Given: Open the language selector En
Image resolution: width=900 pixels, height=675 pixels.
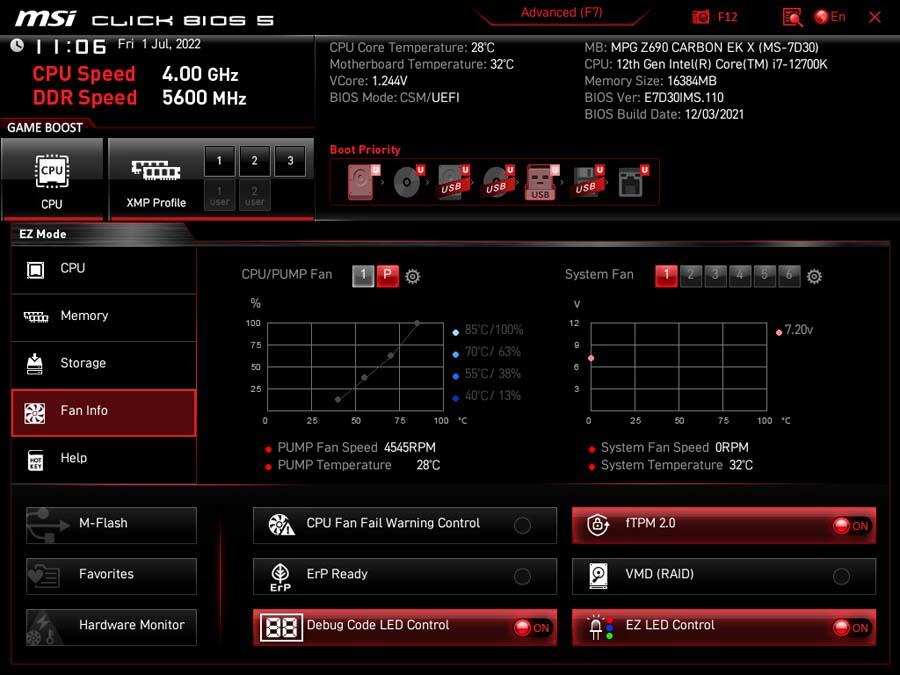Looking at the screenshot, I should coord(830,17).
